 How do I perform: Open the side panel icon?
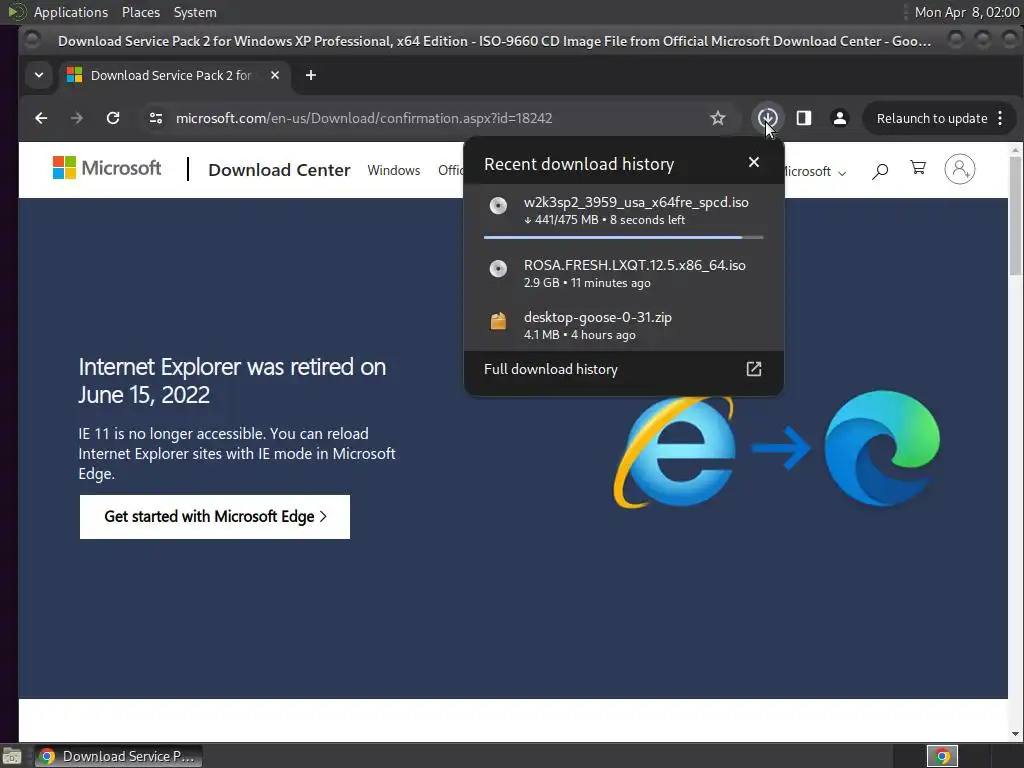pos(803,118)
